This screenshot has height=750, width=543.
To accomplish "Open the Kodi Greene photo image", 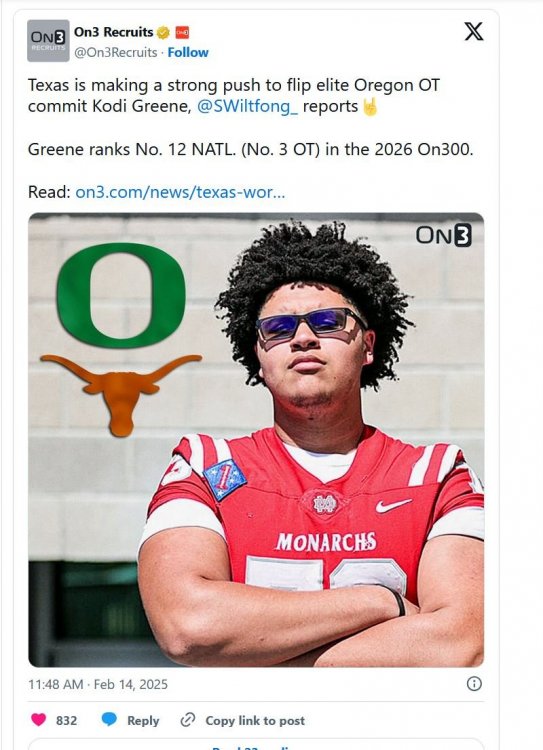I will coord(256,440).
